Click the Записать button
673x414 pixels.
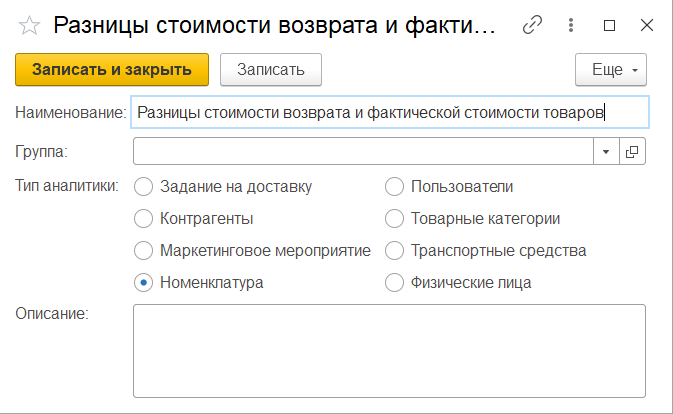(270, 70)
